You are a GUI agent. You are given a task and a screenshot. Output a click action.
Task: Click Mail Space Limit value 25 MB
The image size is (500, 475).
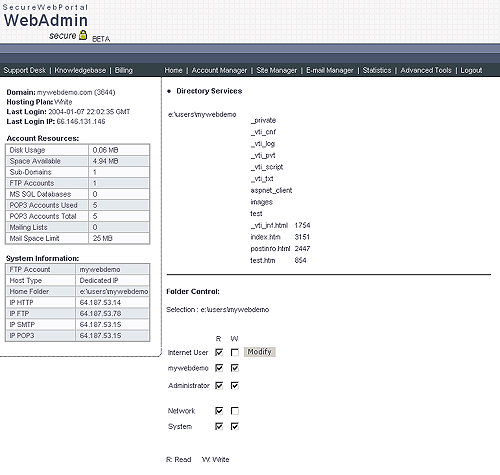(x=103, y=238)
